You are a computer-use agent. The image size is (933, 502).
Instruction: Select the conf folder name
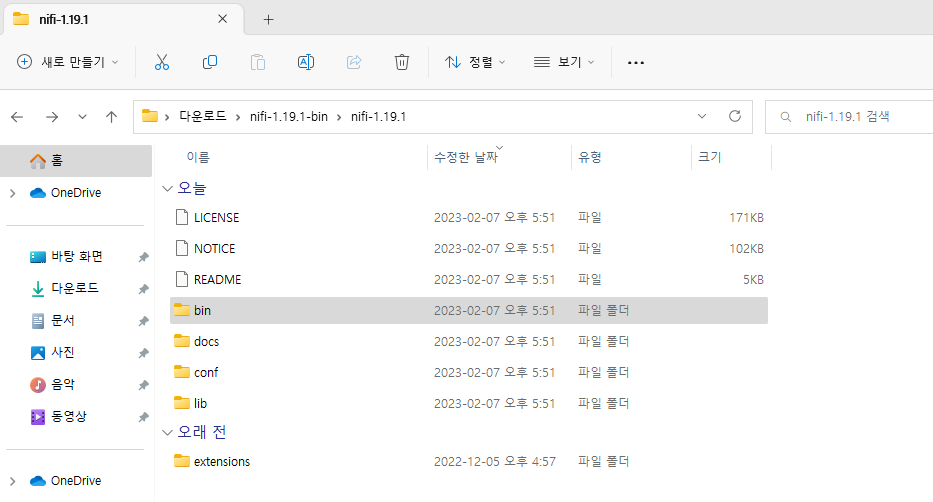coord(206,372)
